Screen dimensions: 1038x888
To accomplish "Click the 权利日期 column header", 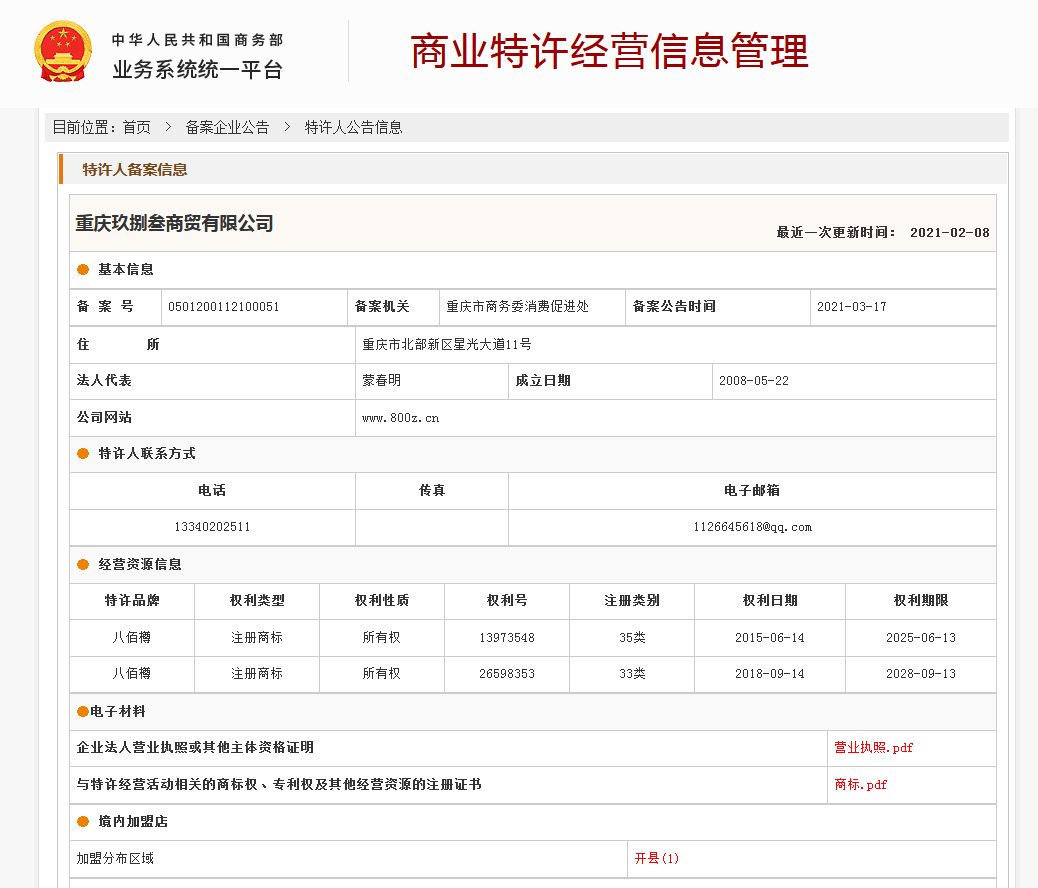I will (x=770, y=601).
